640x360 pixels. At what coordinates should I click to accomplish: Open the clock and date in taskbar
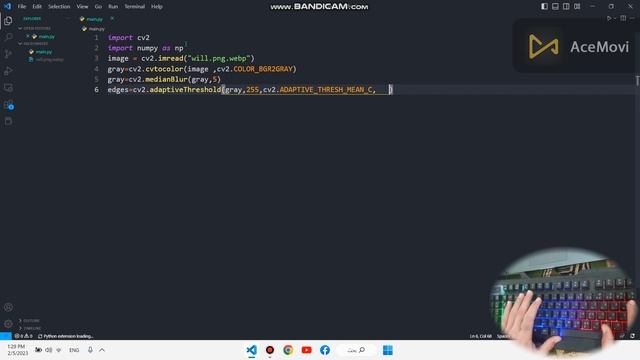[17, 350]
